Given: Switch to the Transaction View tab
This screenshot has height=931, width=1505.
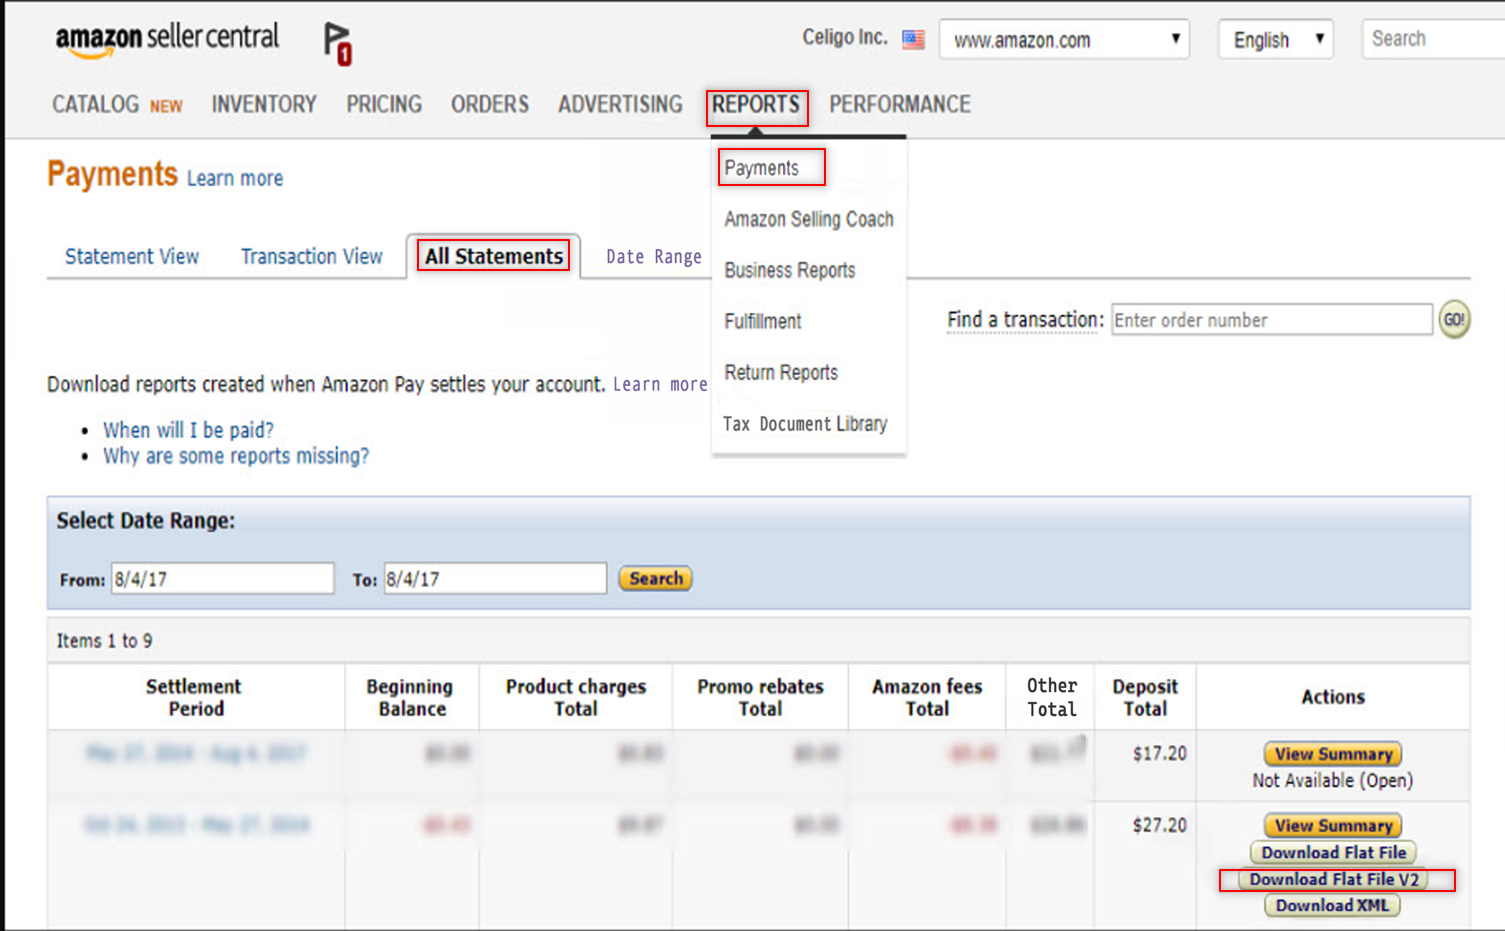Looking at the screenshot, I should click(x=311, y=257).
